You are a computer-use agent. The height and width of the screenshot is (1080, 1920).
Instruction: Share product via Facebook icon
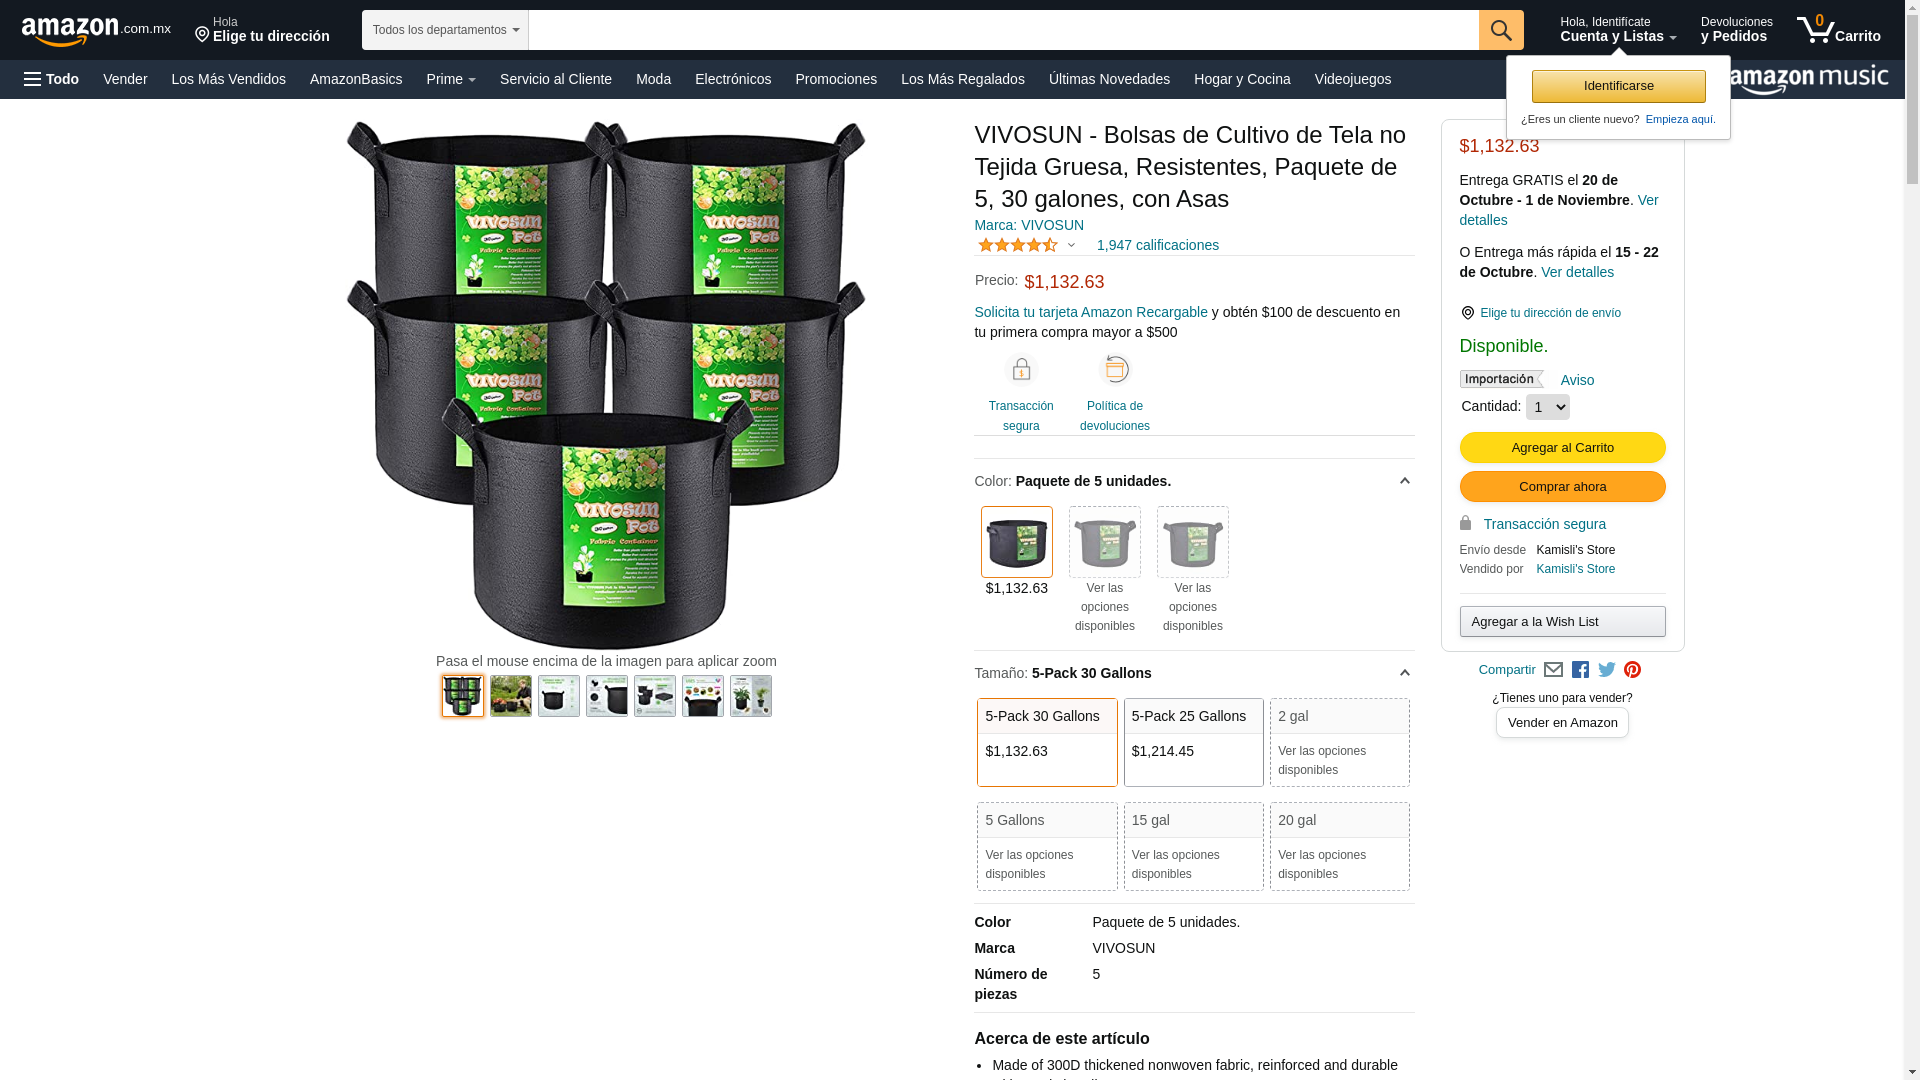pos(1580,670)
